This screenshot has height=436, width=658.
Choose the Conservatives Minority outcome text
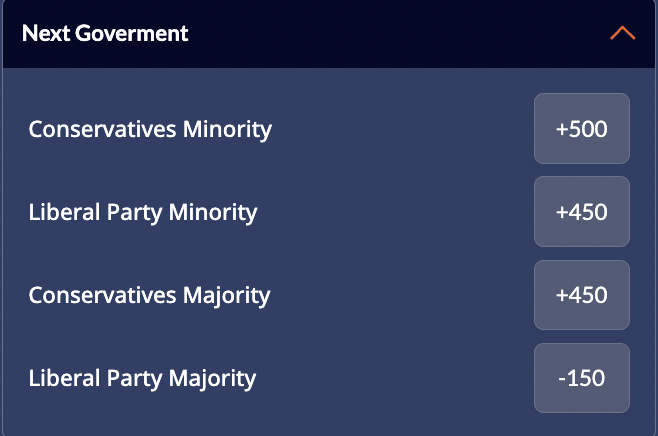(x=150, y=129)
